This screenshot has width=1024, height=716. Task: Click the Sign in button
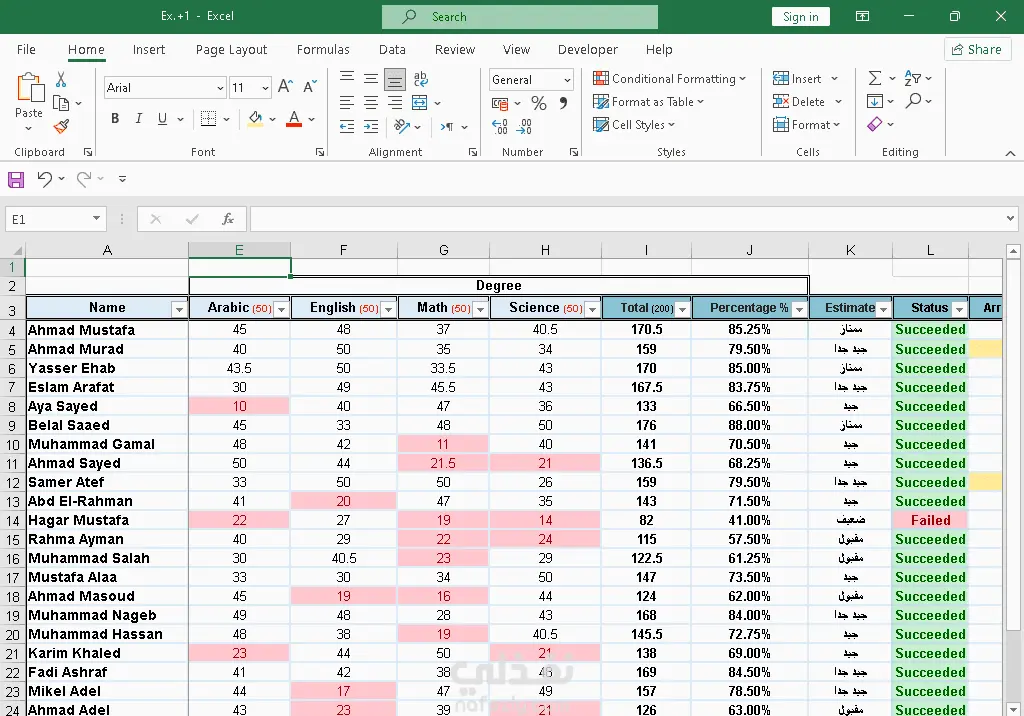(x=800, y=17)
